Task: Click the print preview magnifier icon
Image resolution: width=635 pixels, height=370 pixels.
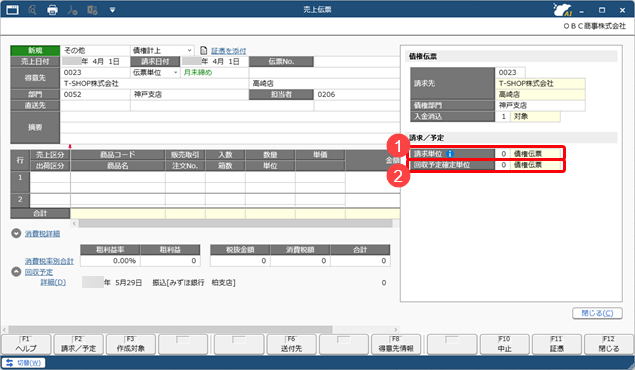Action: [32, 10]
